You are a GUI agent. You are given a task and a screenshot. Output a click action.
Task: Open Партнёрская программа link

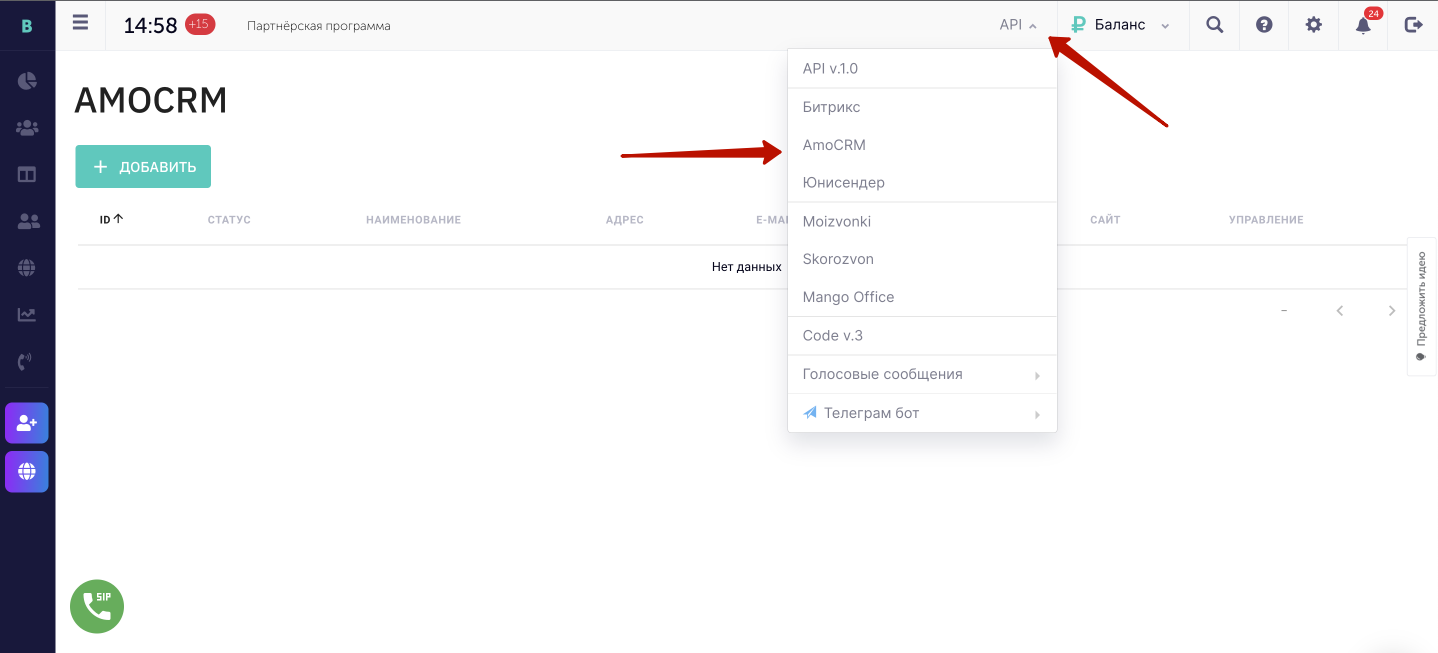point(319,26)
